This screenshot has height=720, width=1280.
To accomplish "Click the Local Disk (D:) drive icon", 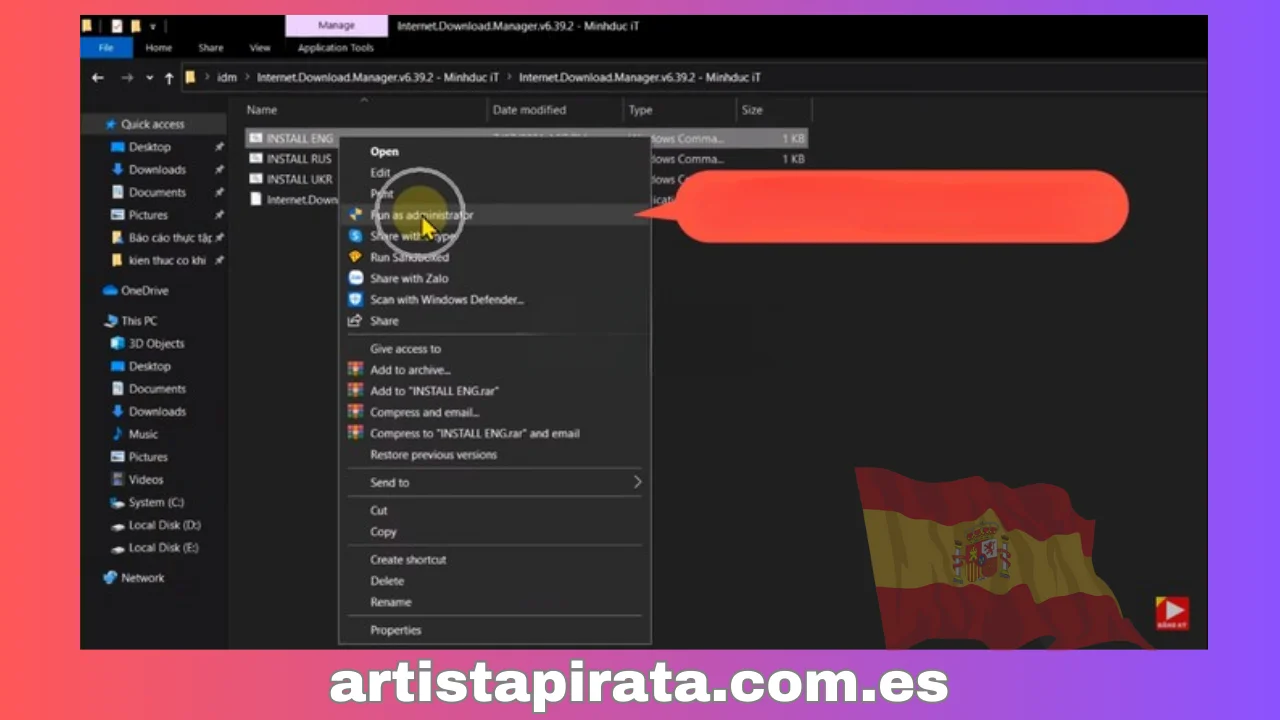I will pos(119,525).
